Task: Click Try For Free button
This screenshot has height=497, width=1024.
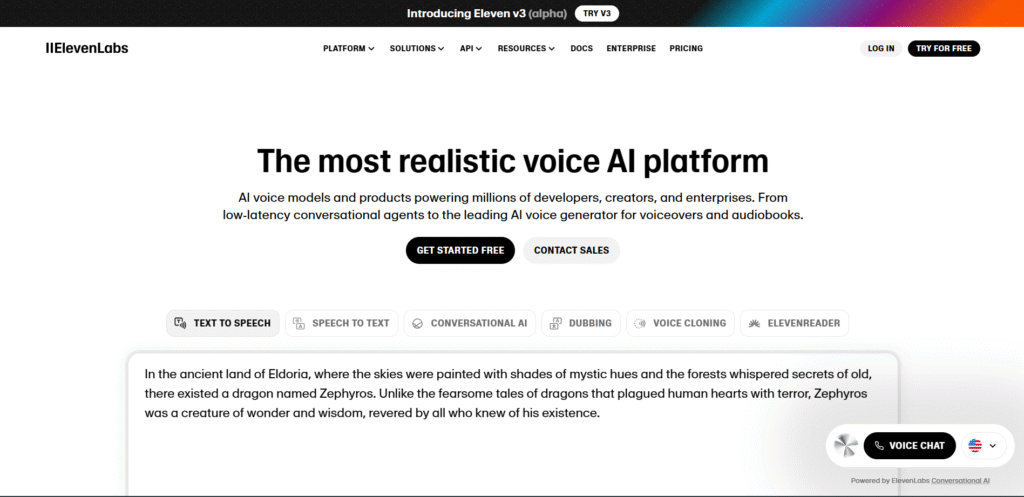Action: 944,48
